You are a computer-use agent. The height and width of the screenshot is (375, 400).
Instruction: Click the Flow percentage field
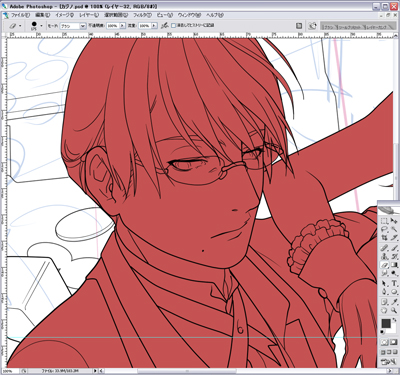144,25
